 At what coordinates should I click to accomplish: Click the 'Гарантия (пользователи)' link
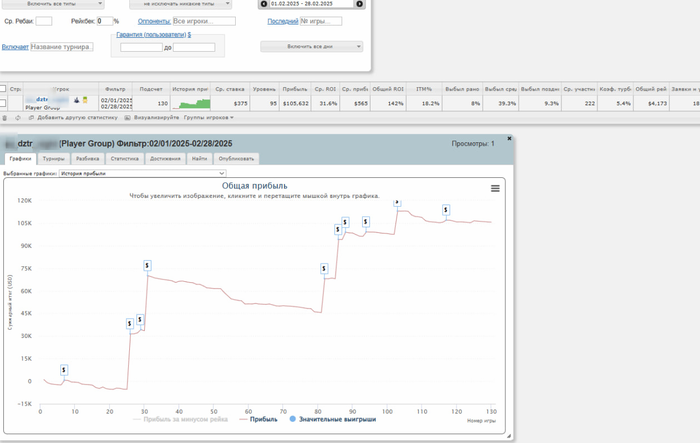pos(151,35)
